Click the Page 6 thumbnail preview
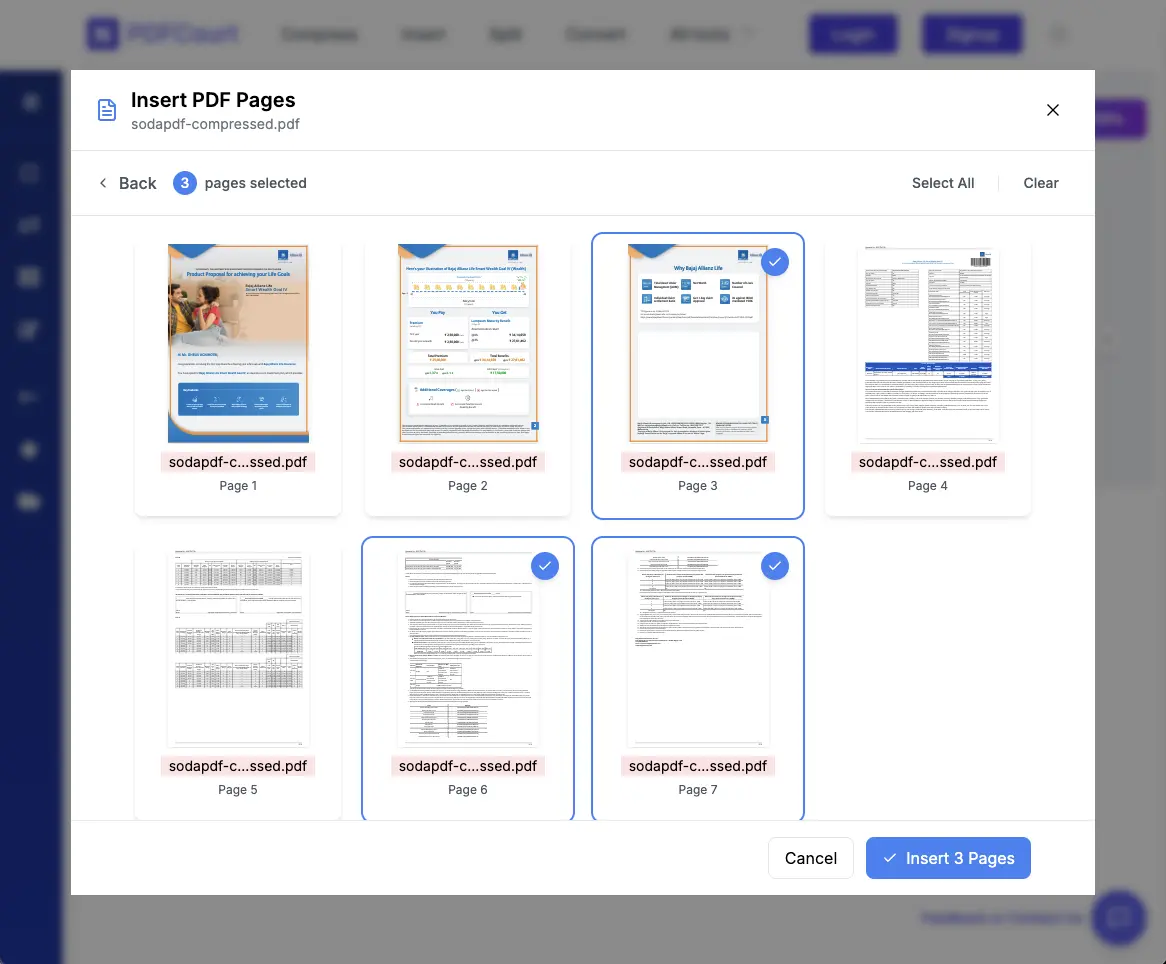Screen dimensions: 1166x964 pos(468,648)
